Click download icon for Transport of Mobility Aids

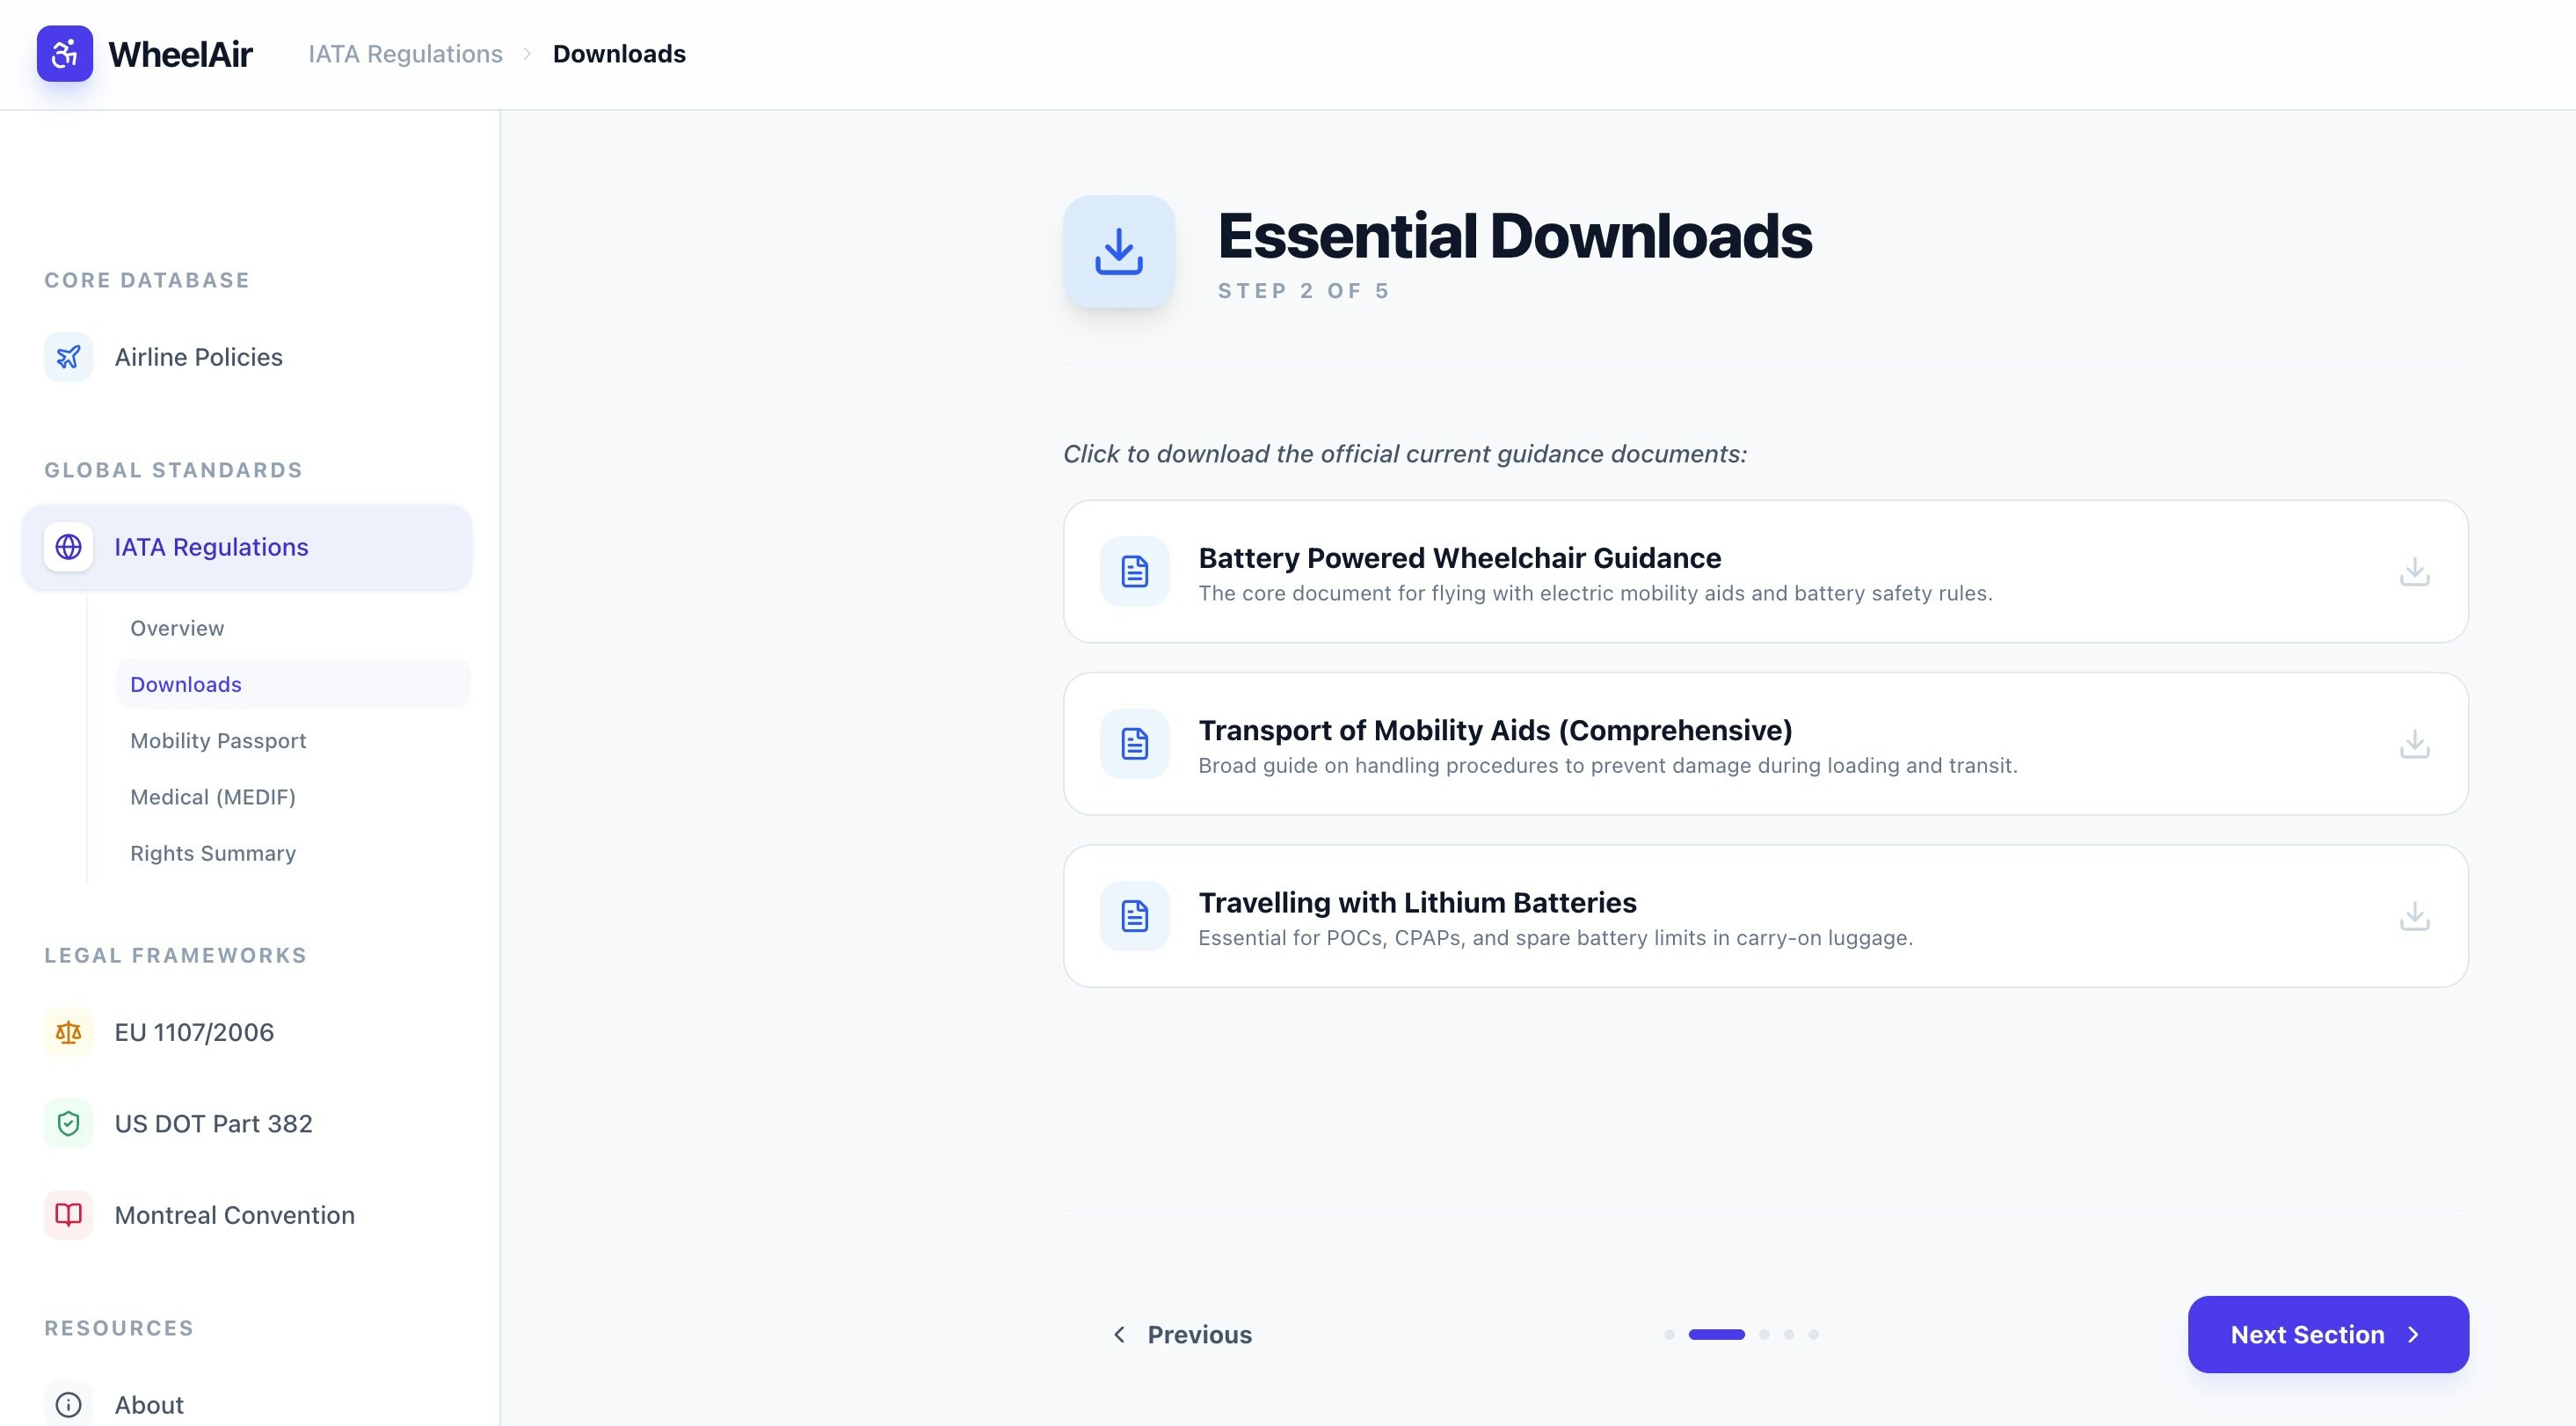pyautogui.click(x=2414, y=744)
